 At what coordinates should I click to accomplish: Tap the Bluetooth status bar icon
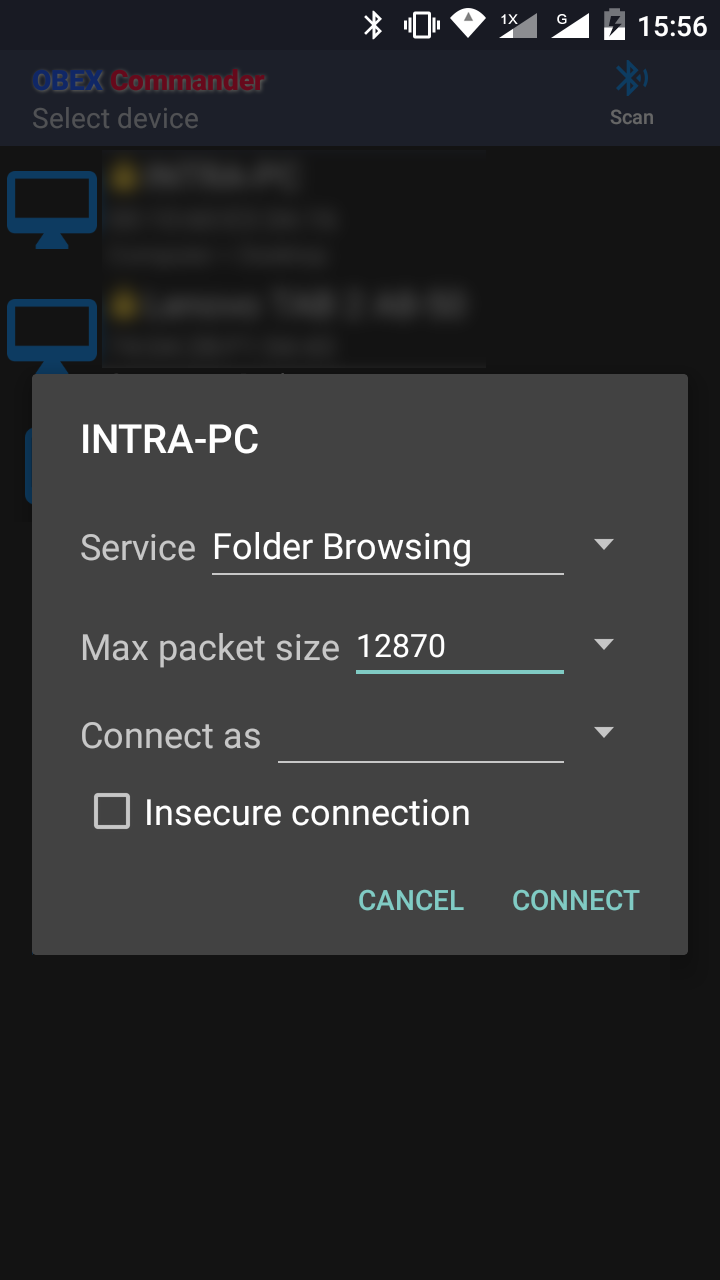click(373, 25)
